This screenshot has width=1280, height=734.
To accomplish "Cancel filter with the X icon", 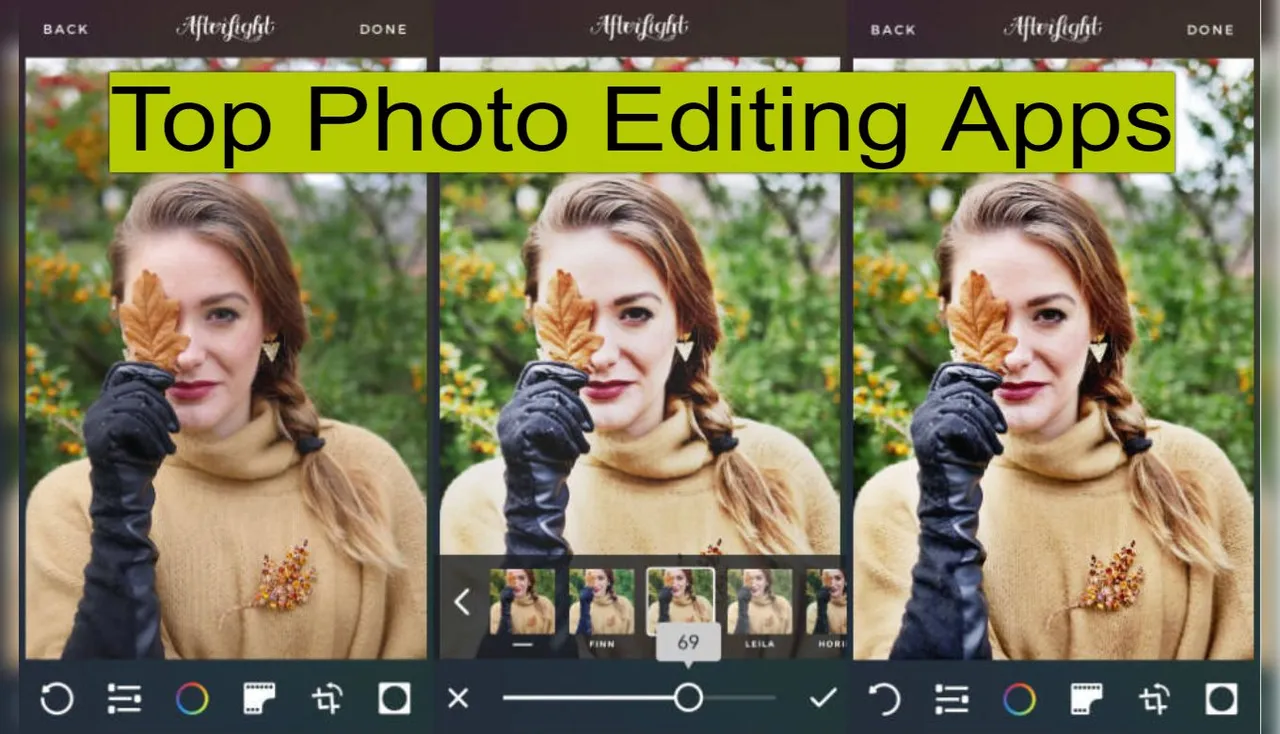I will pos(458,698).
